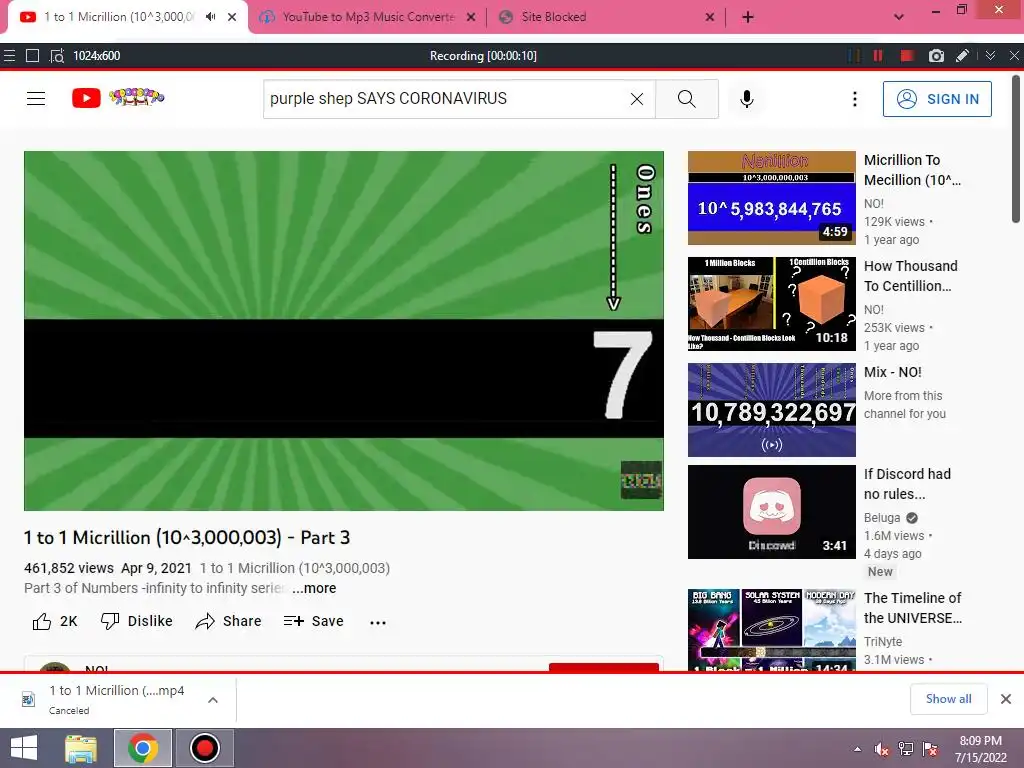This screenshot has width=1024, height=768.
Task: Open the YouTube guide hamburger menu
Action: 36,99
